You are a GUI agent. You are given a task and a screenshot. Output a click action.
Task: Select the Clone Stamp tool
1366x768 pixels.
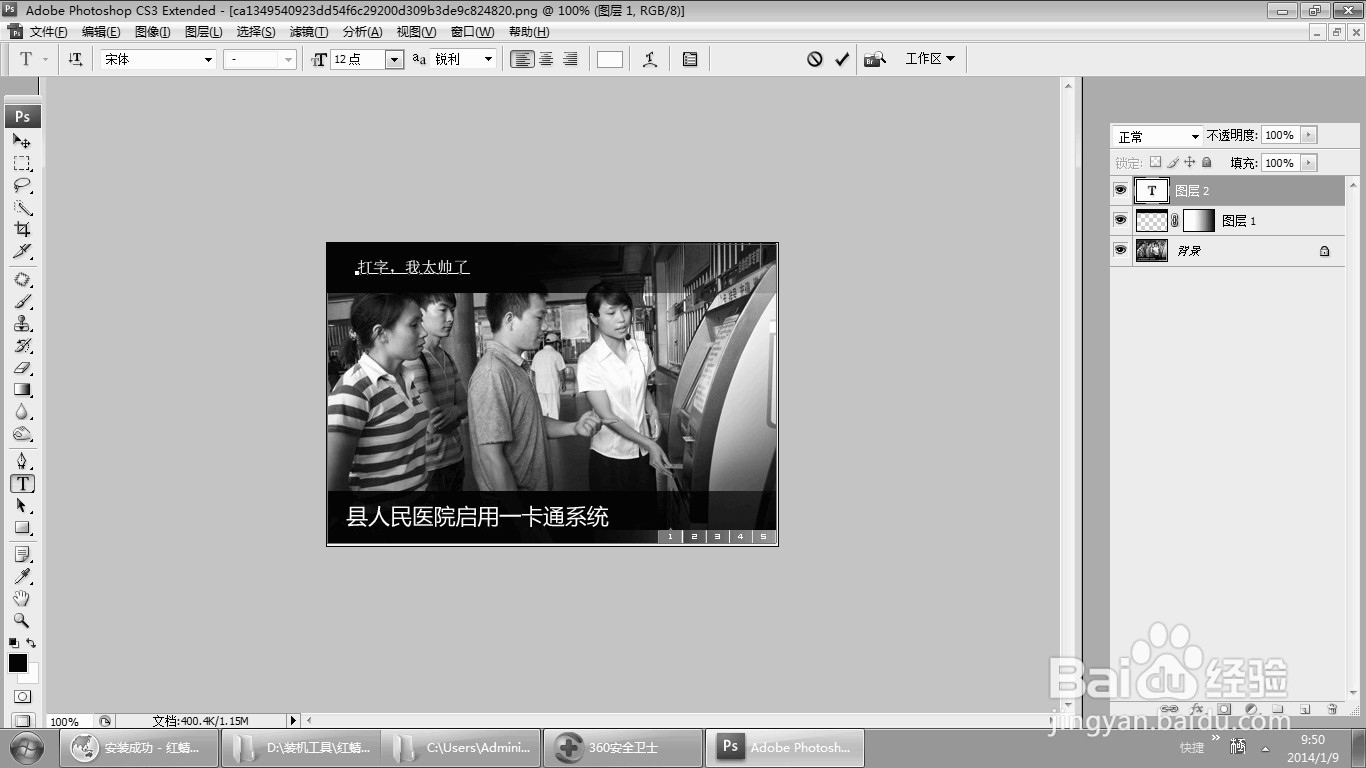pyautogui.click(x=22, y=324)
